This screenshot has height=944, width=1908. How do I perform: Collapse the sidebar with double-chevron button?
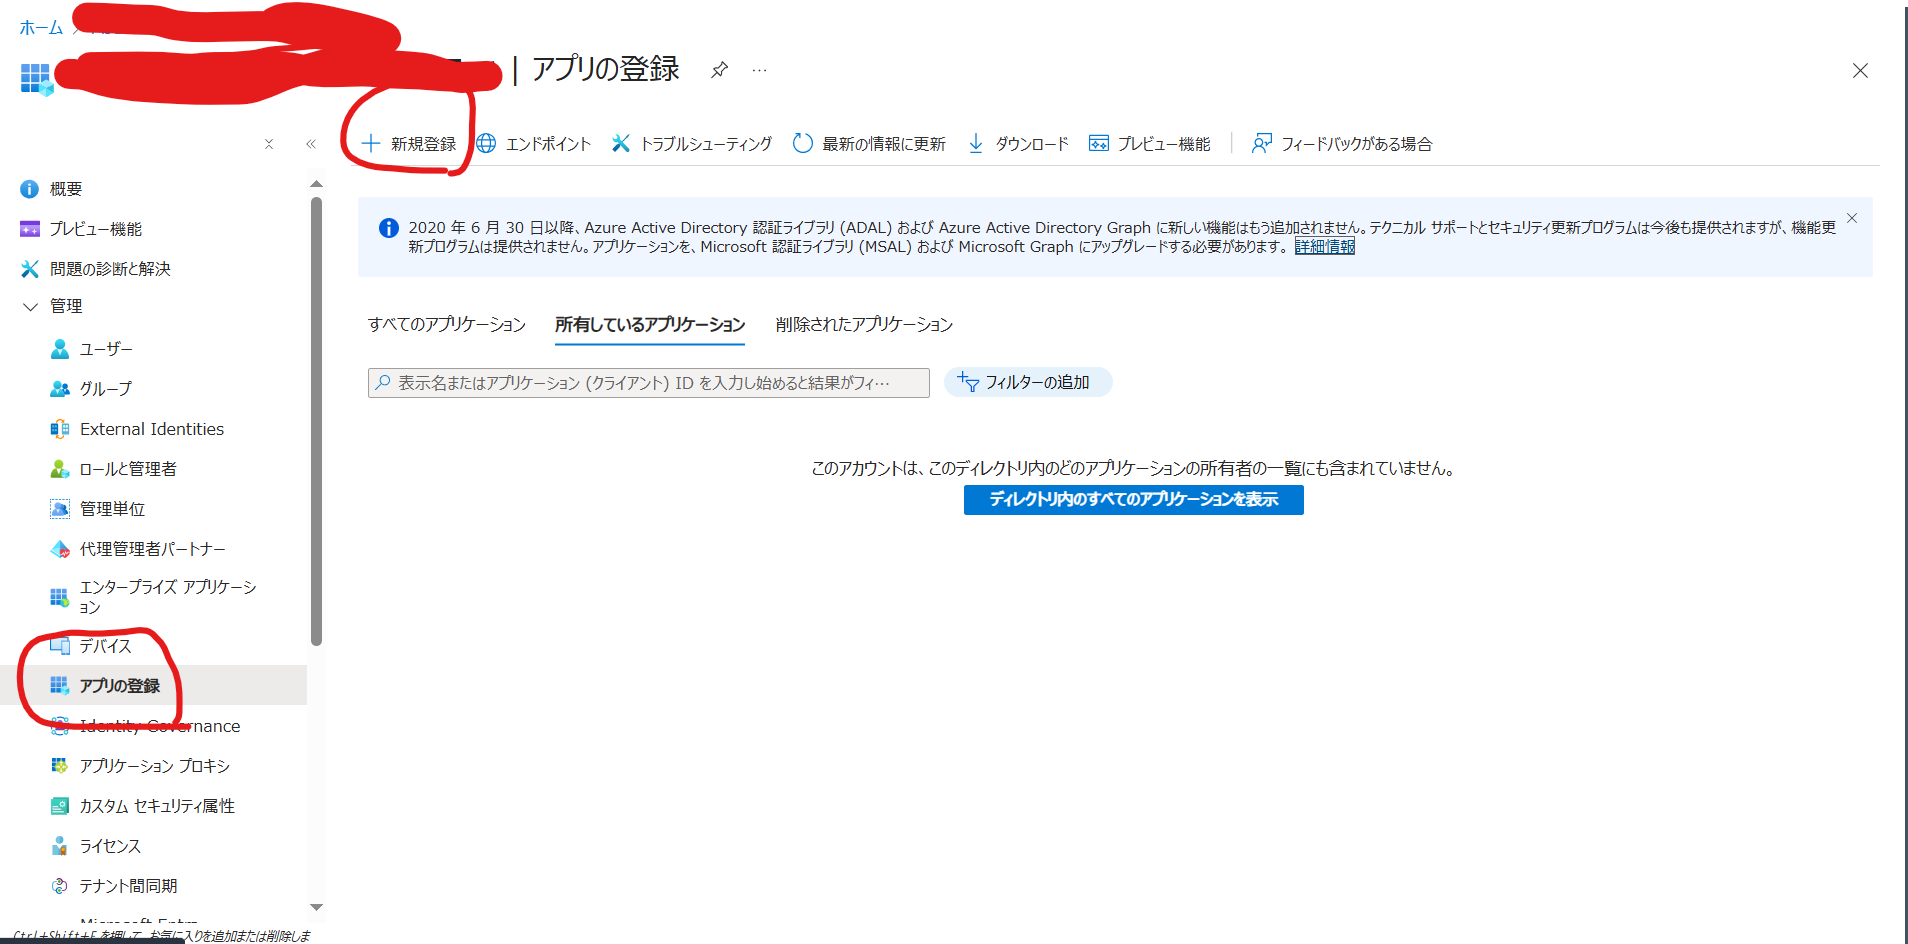click(x=311, y=144)
